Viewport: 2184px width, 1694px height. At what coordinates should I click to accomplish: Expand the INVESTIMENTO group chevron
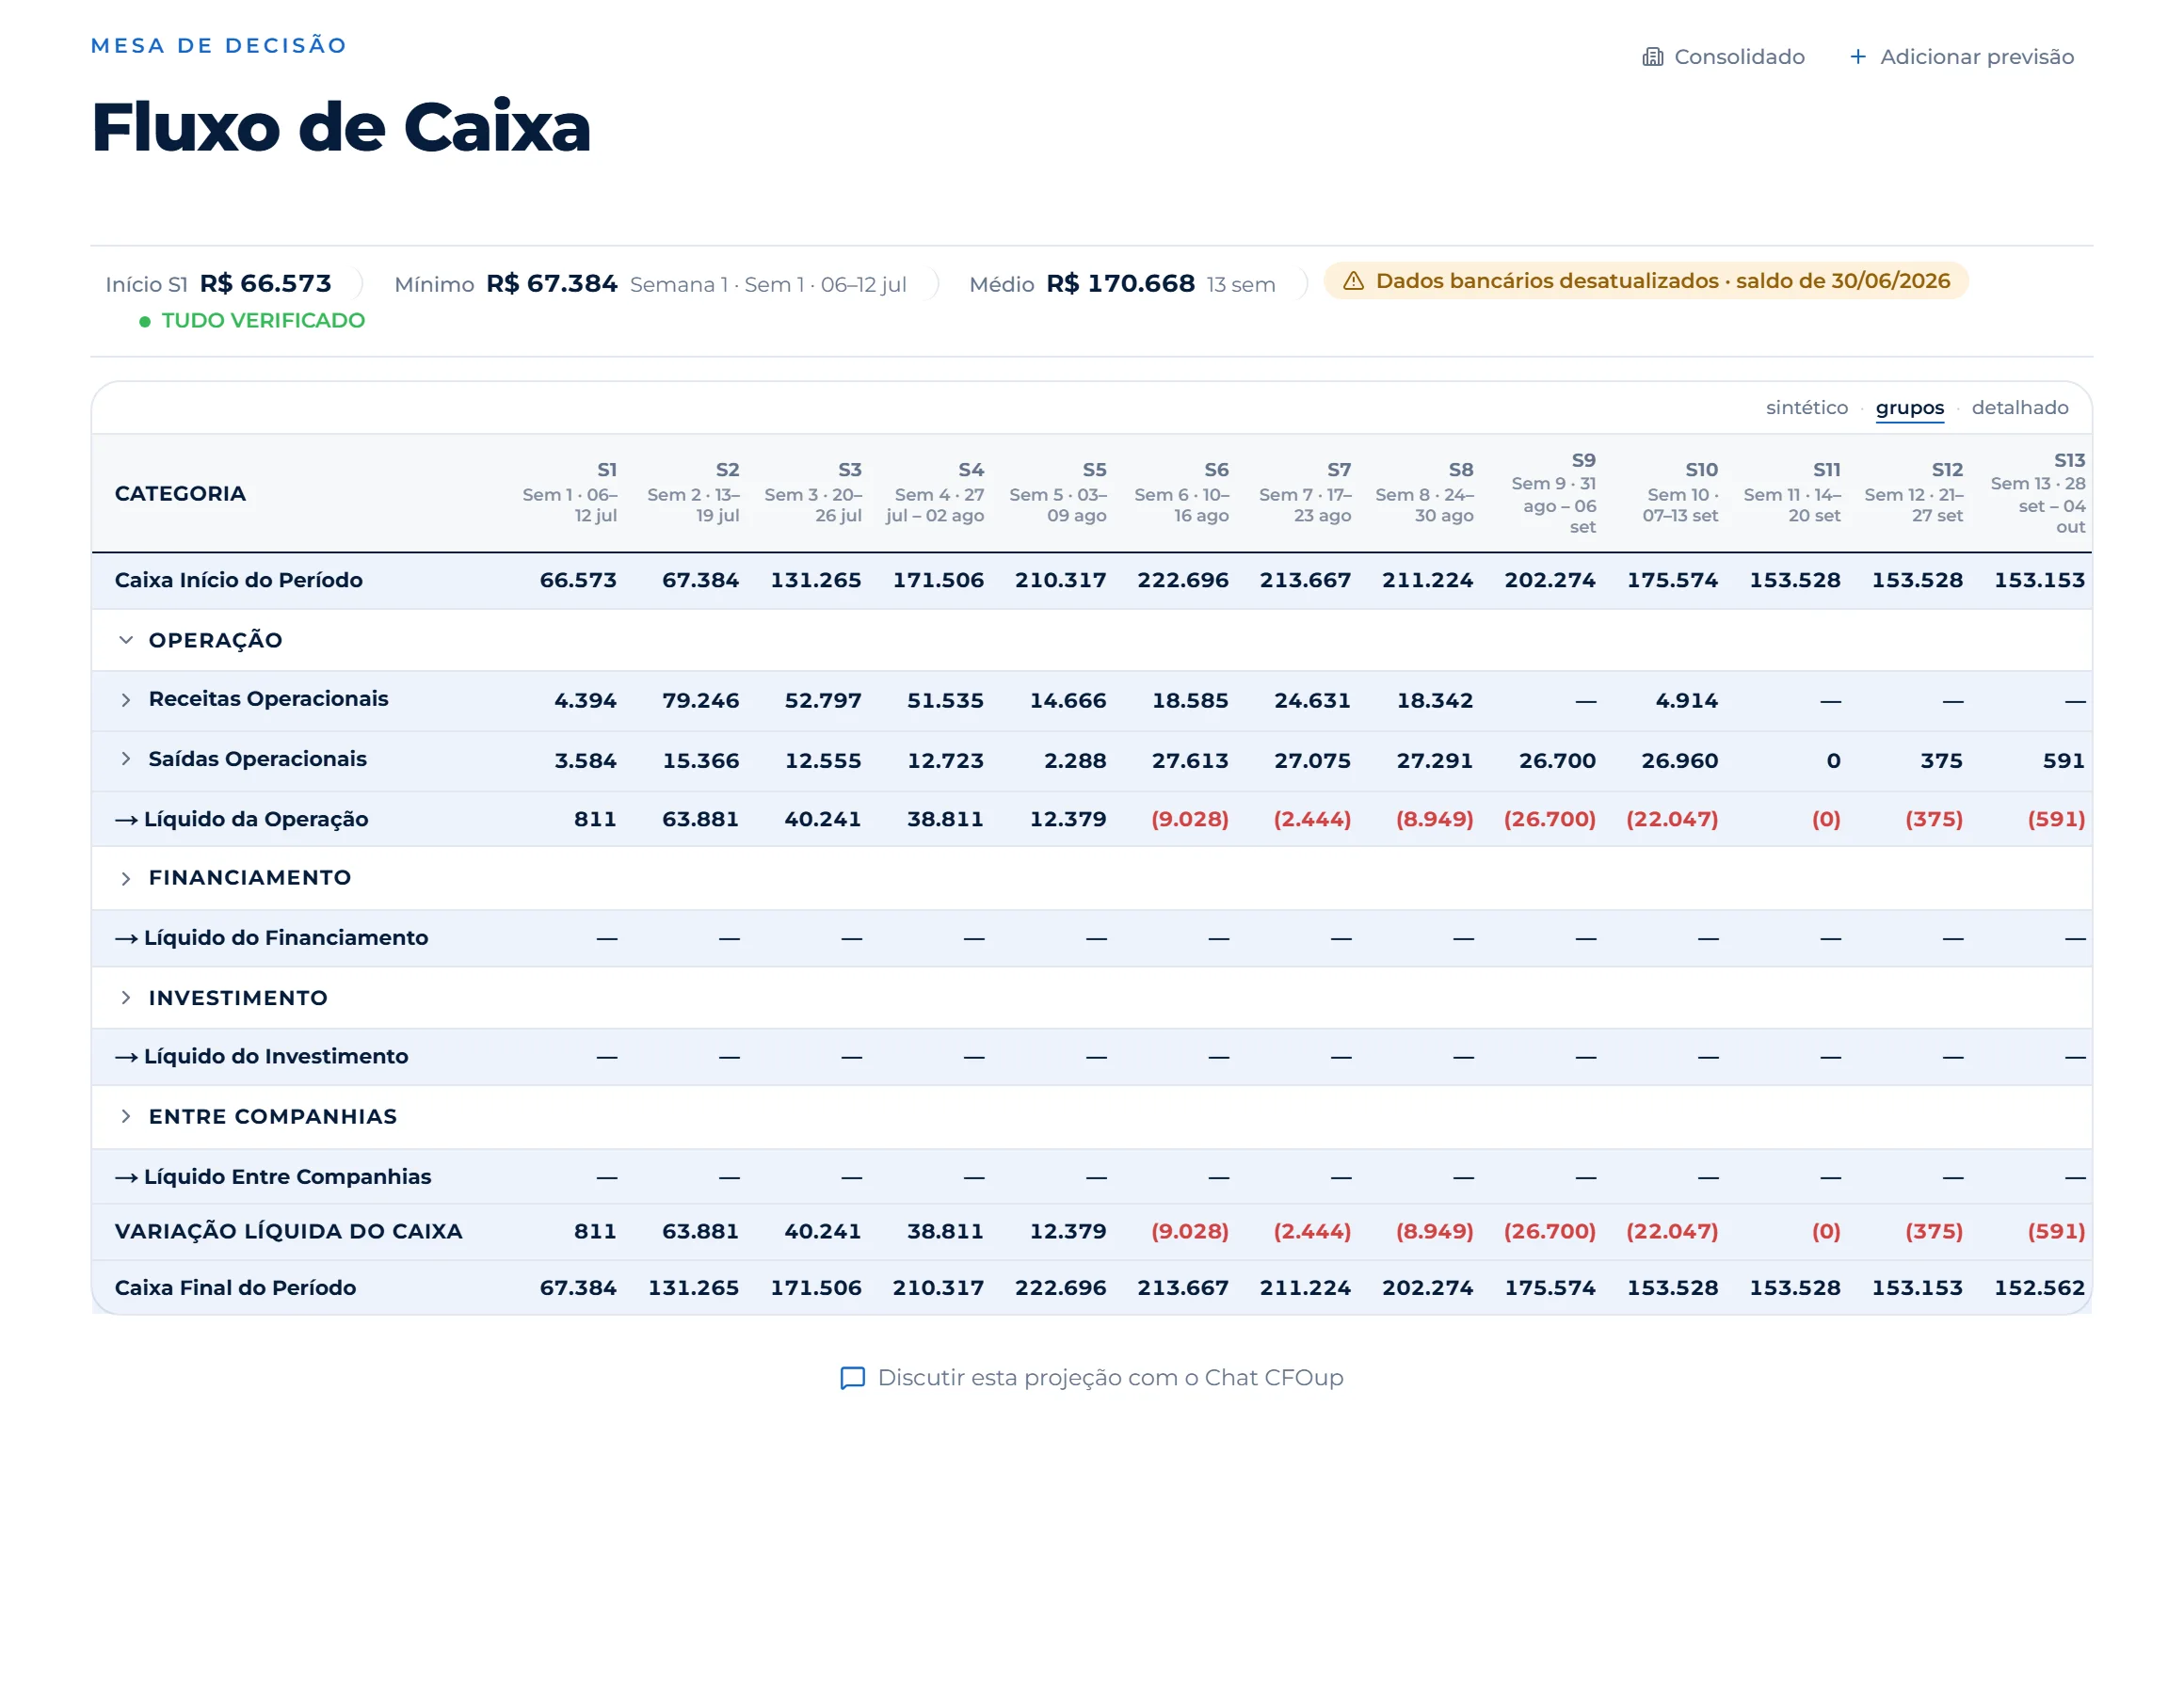click(x=126, y=997)
